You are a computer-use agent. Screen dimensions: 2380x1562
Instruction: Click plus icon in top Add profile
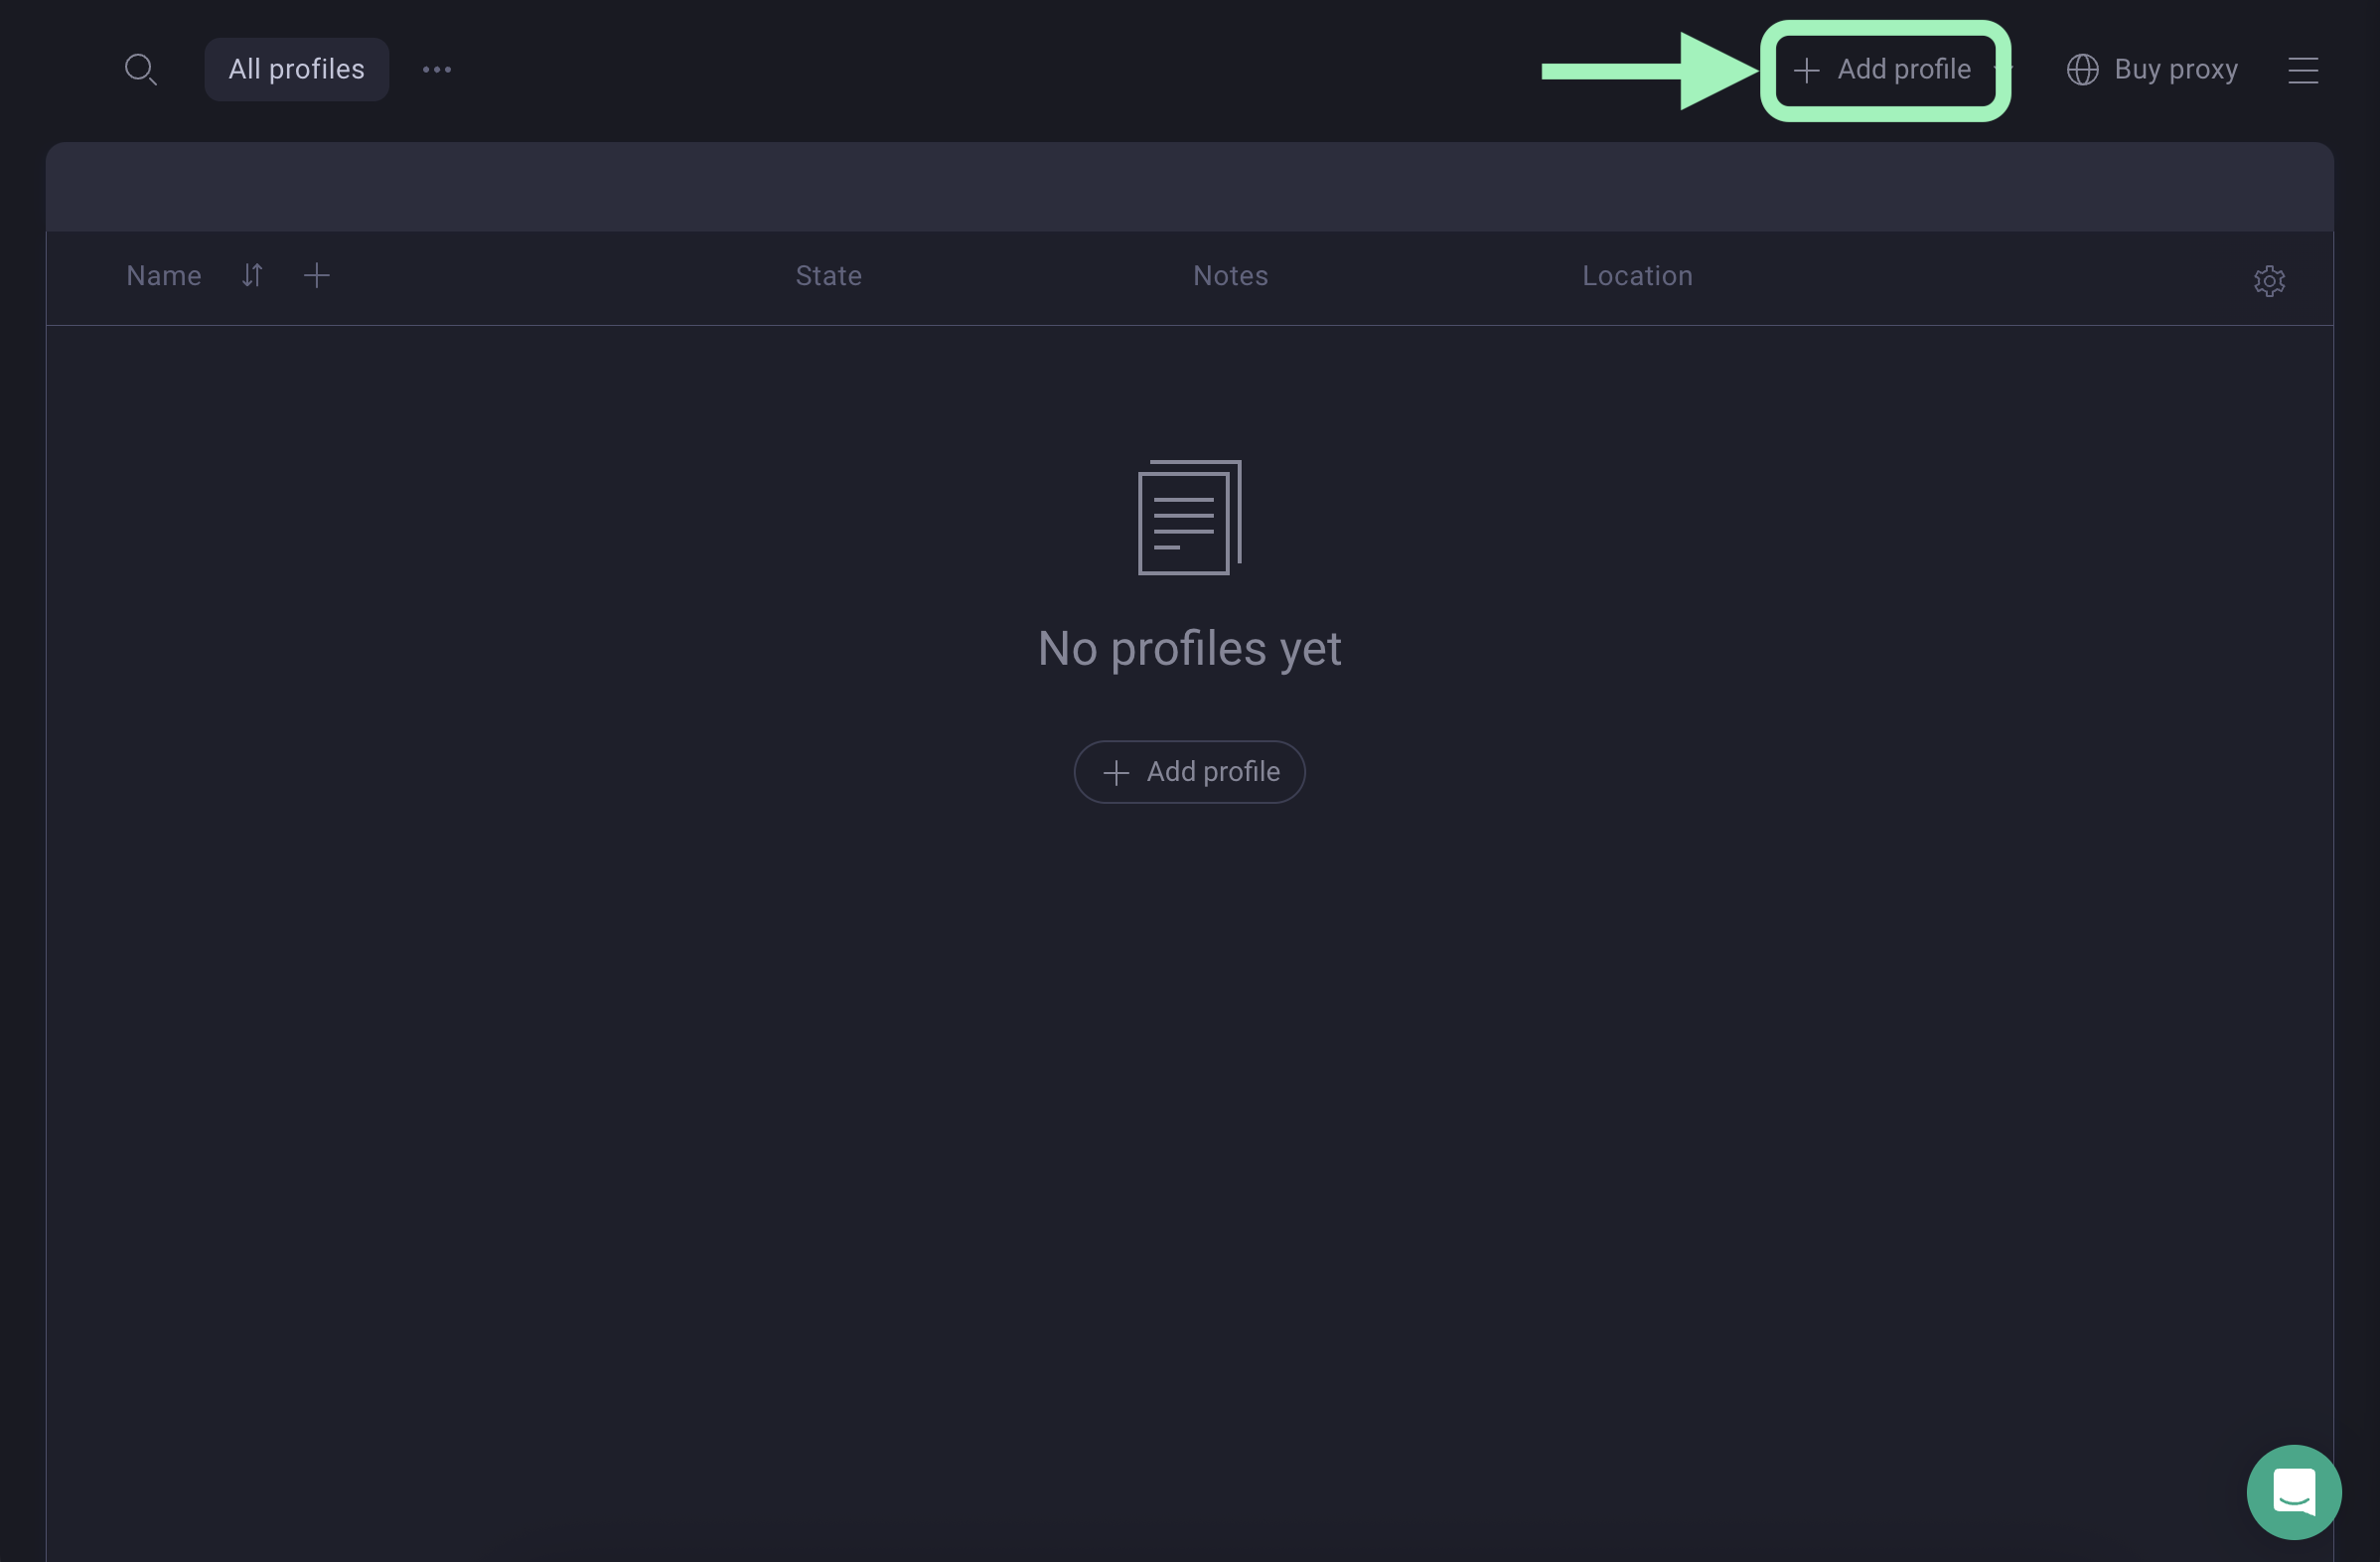point(1806,70)
